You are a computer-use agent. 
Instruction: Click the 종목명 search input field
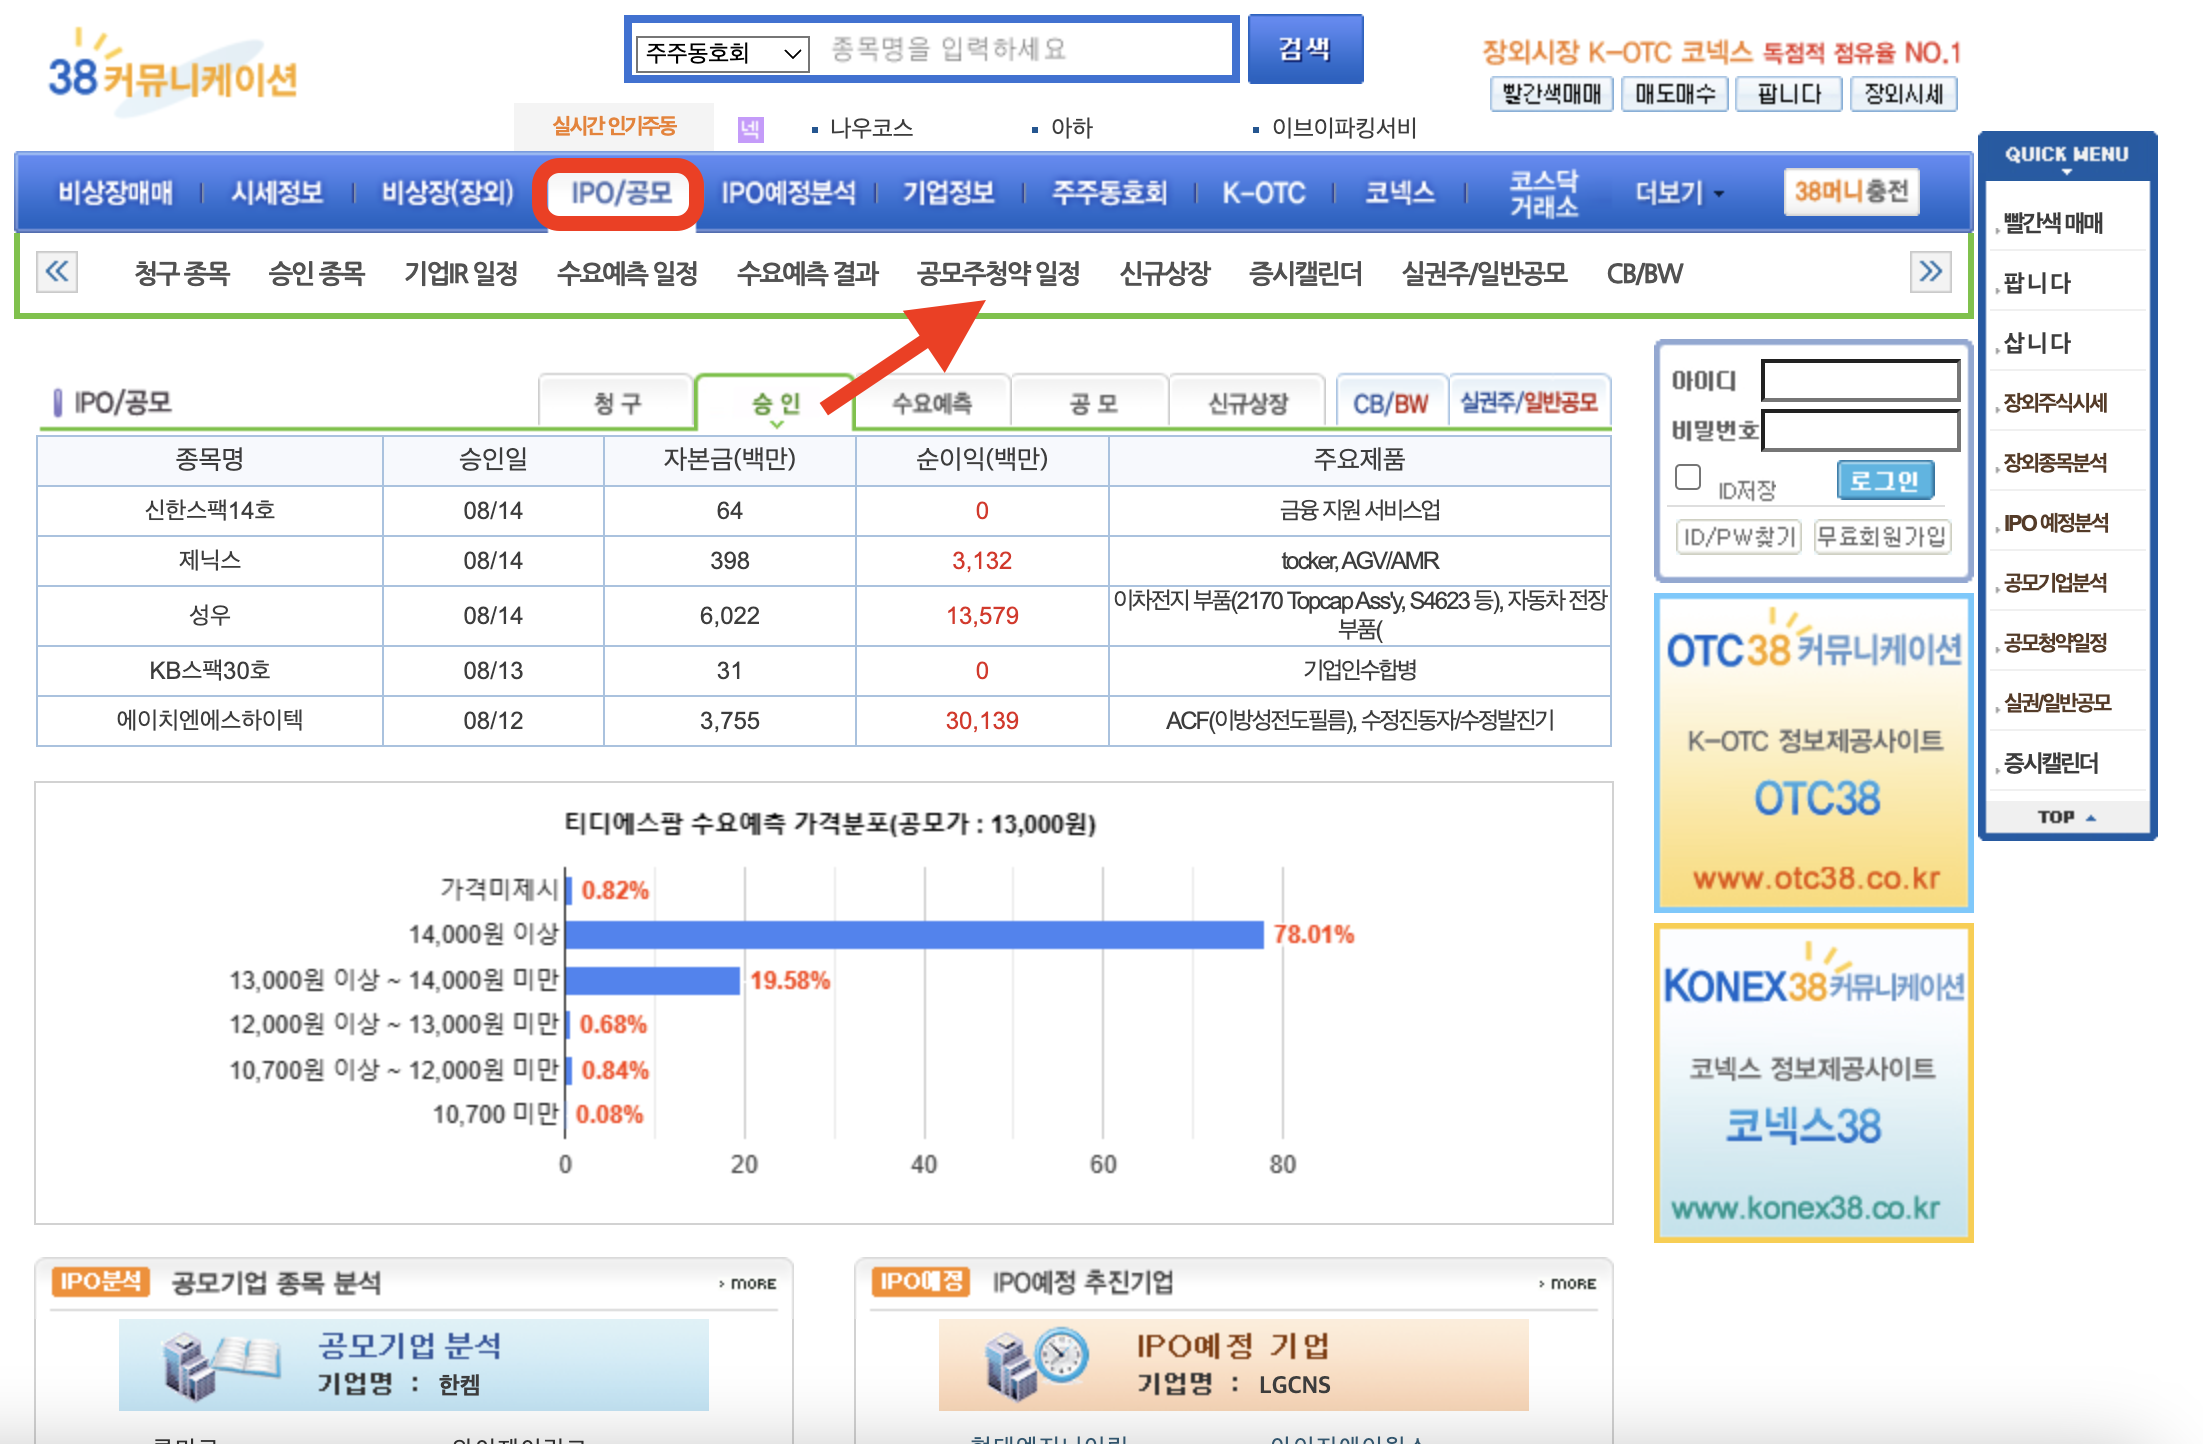click(1020, 51)
